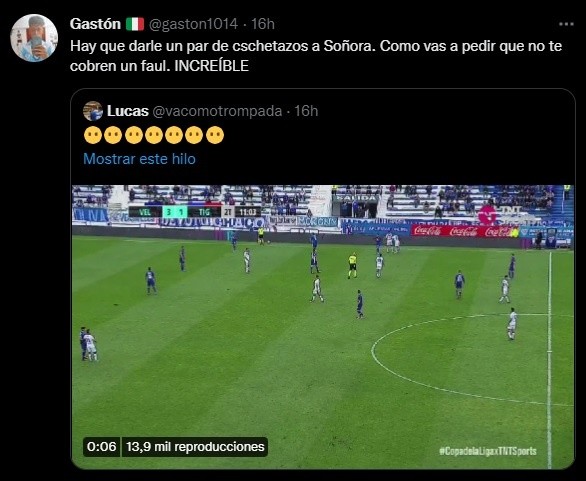Open Gastón's profile picture
The image size is (586, 481).
coord(34,38)
